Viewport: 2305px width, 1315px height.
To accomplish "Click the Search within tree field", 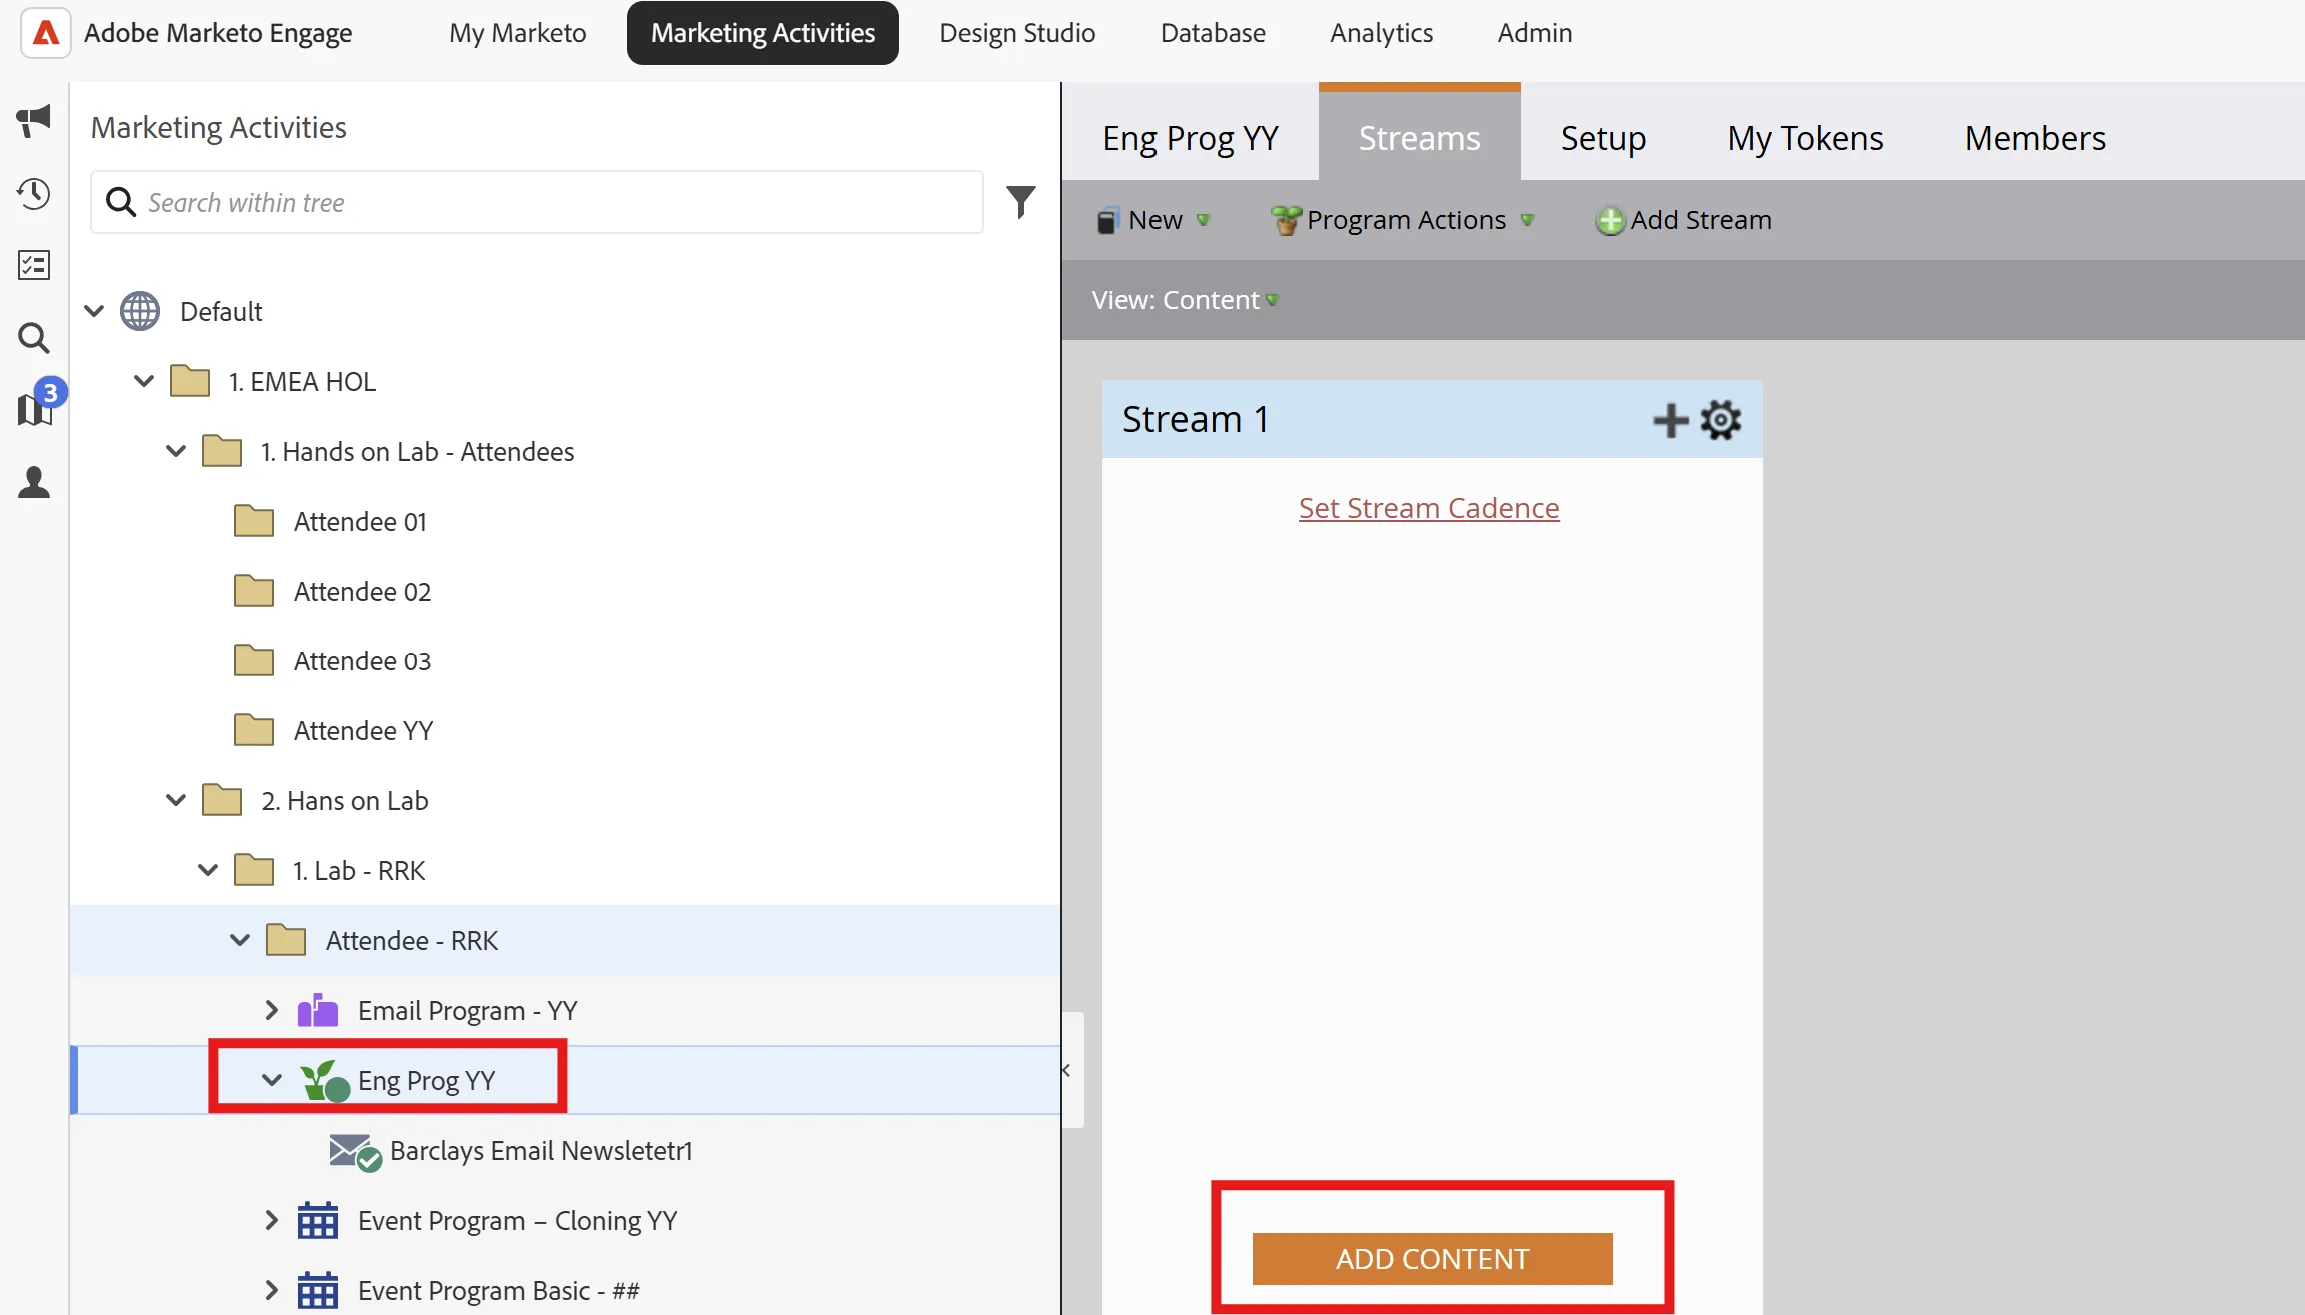I will pos(537,202).
